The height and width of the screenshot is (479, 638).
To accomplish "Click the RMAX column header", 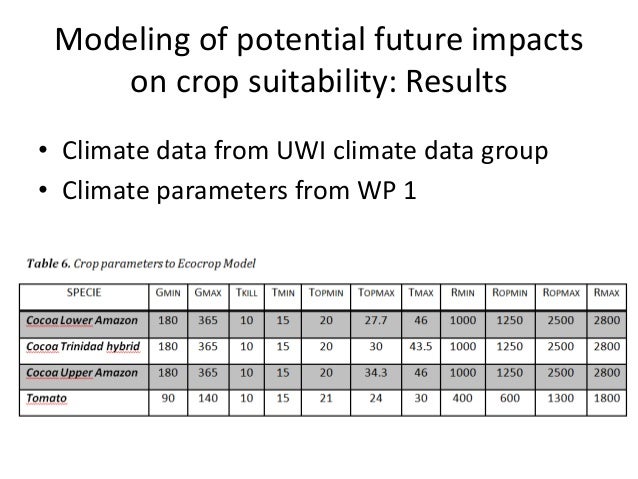I will [x=606, y=293].
